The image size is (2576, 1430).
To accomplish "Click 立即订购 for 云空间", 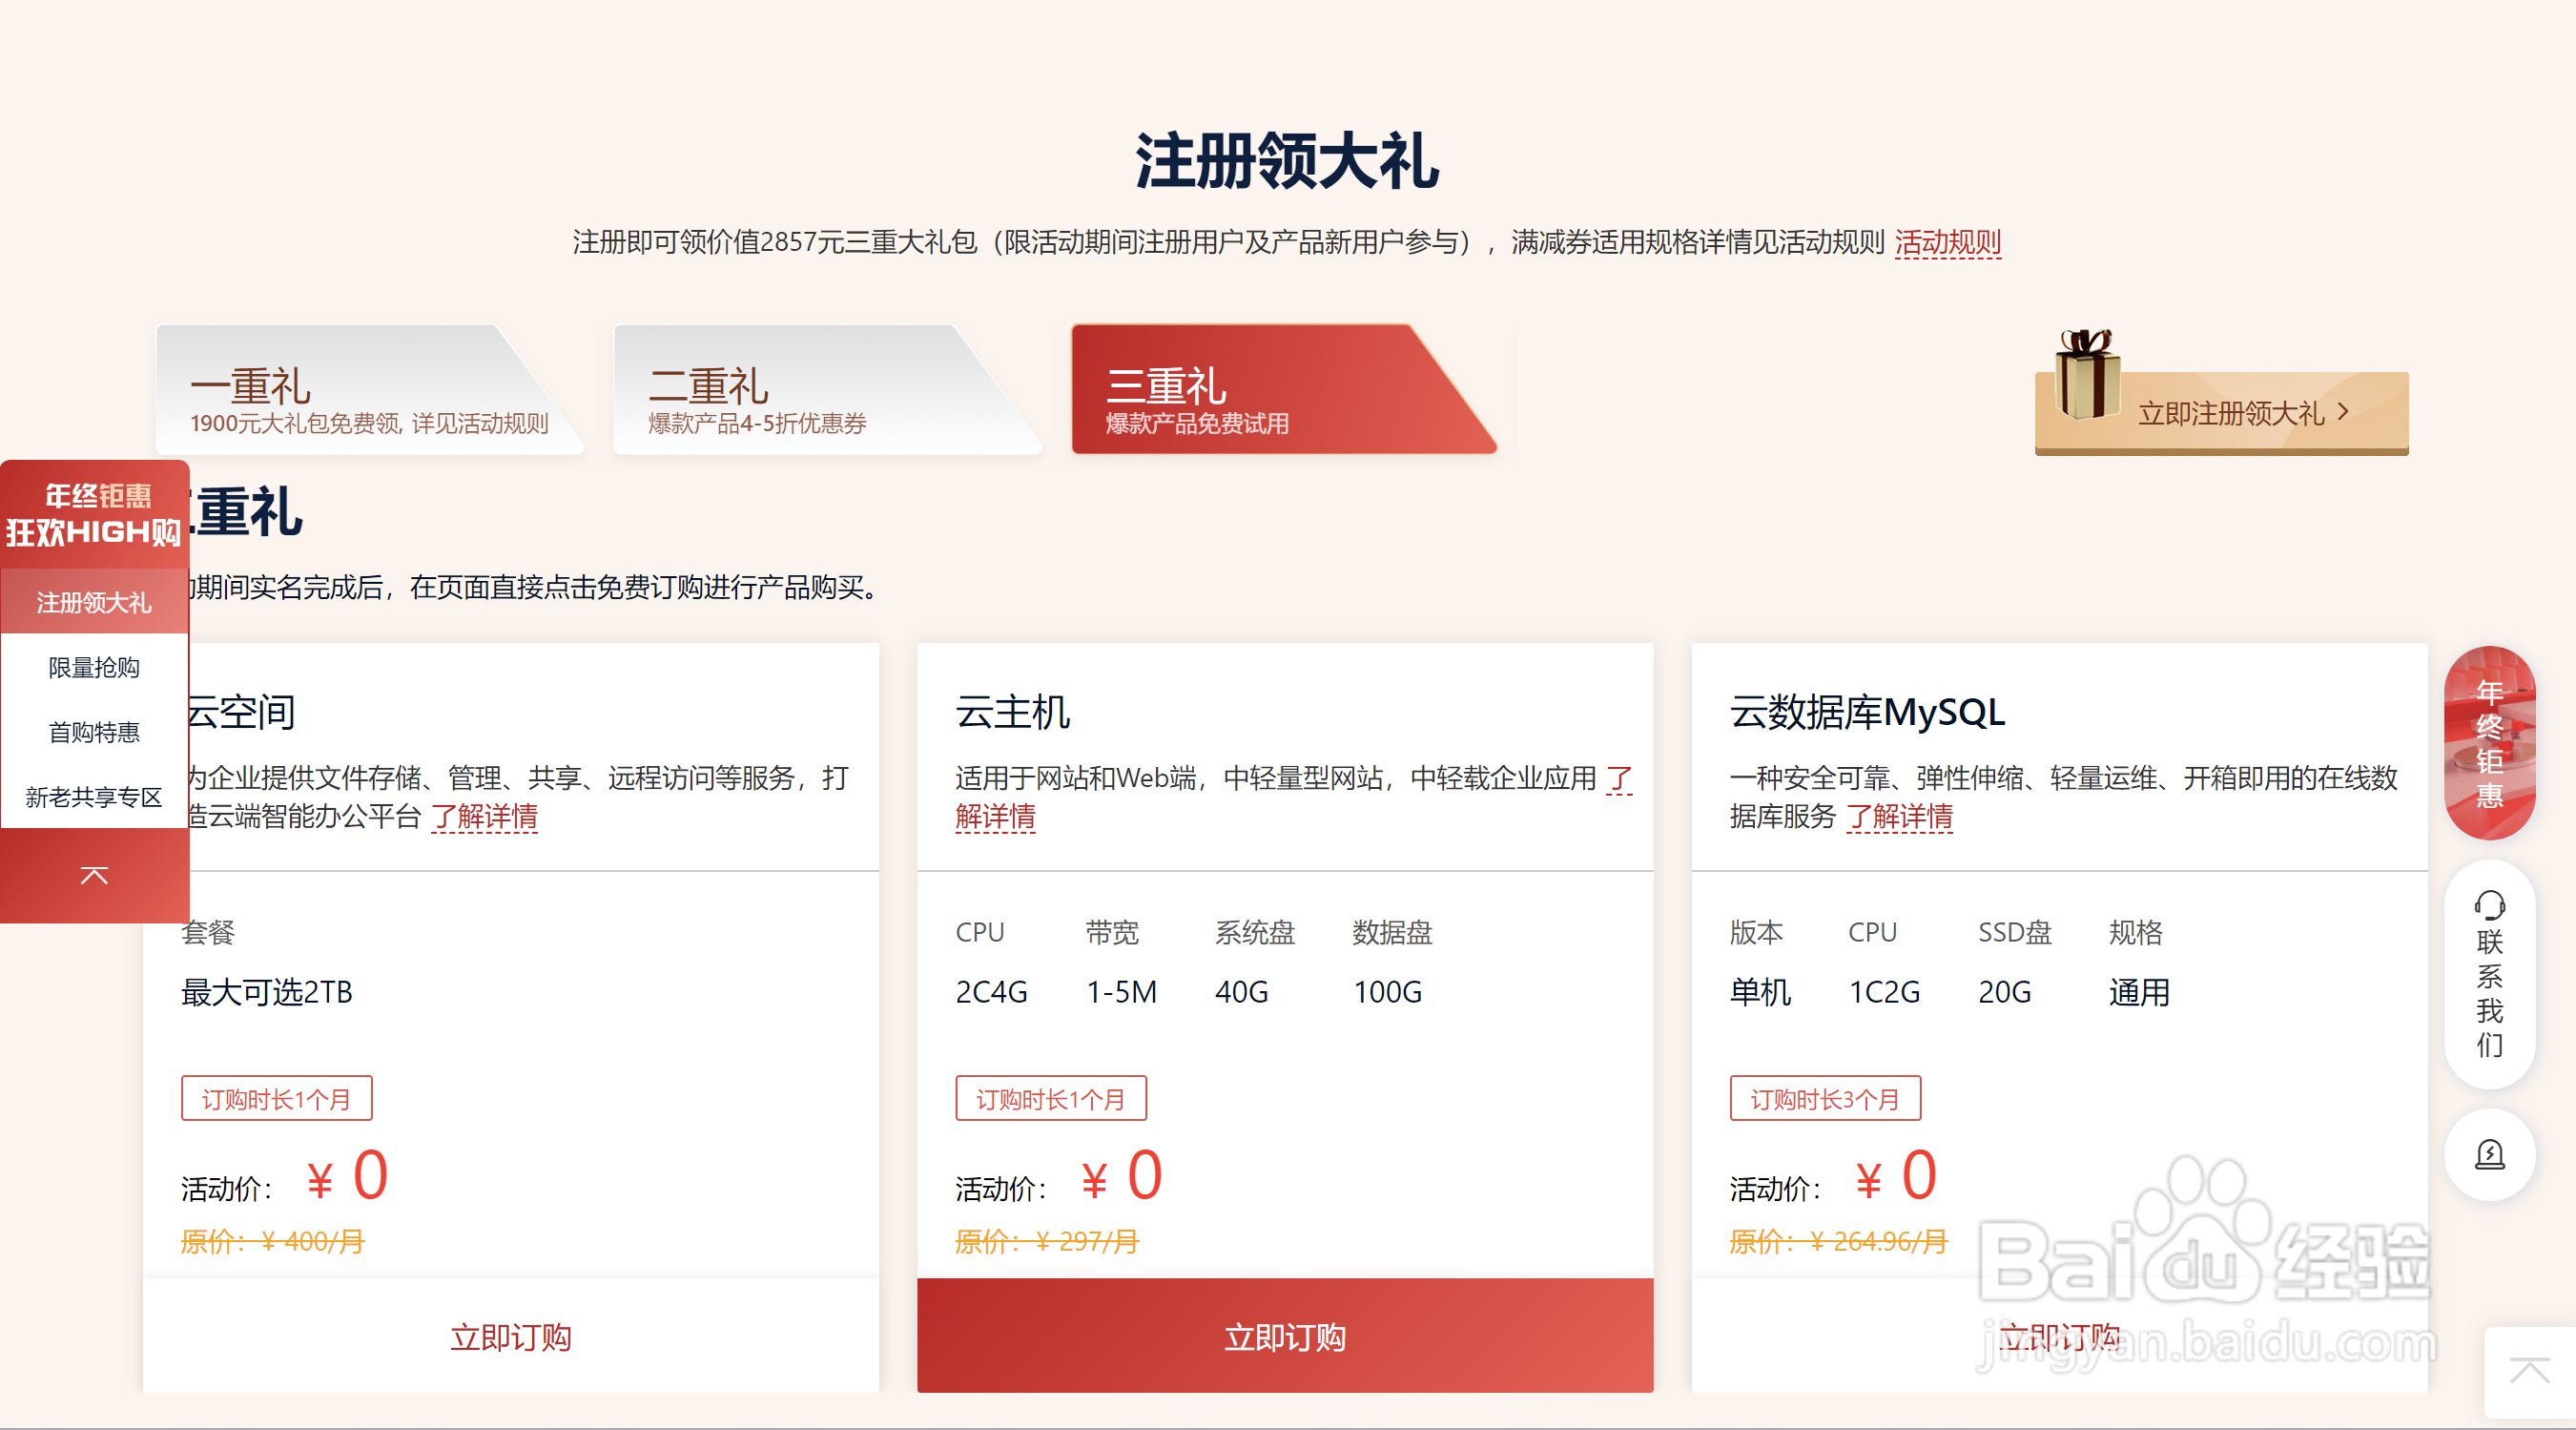I will [510, 1336].
